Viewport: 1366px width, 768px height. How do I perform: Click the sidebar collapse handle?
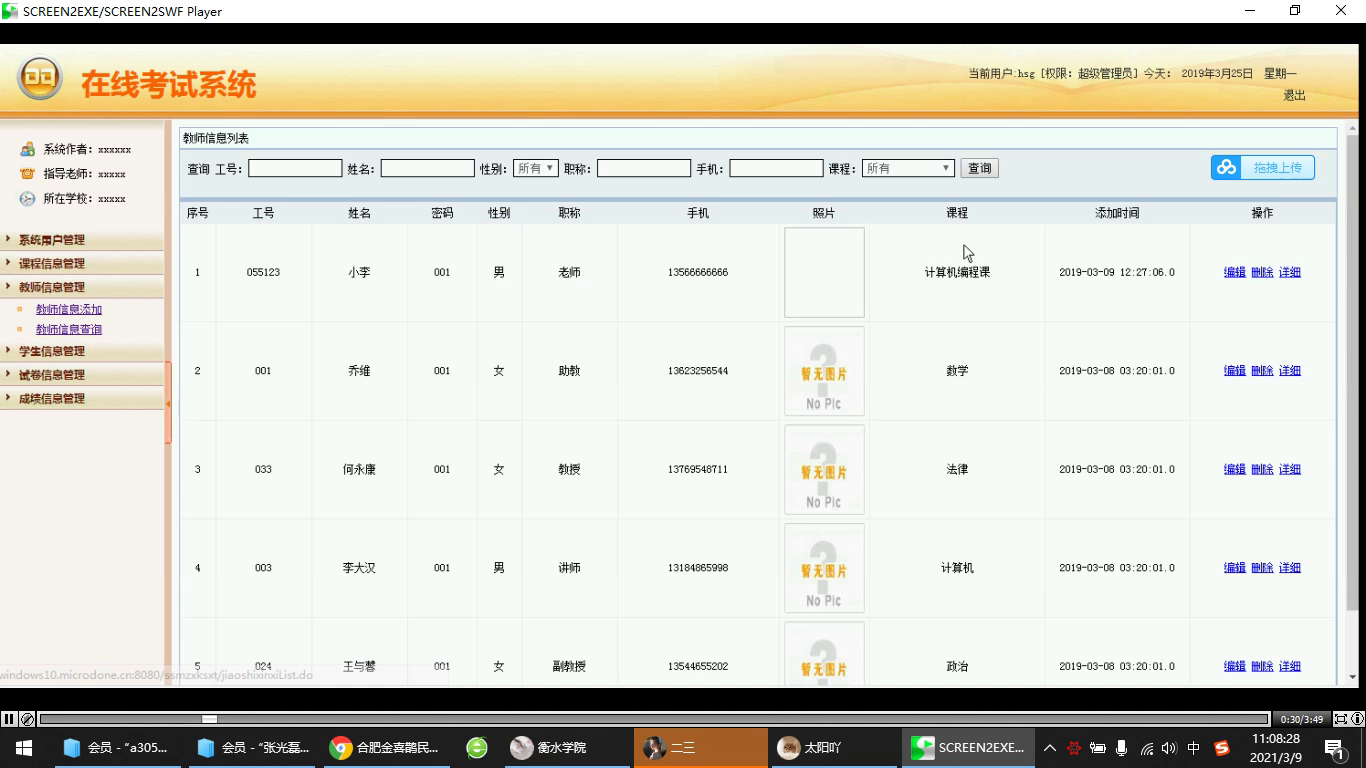[168, 403]
